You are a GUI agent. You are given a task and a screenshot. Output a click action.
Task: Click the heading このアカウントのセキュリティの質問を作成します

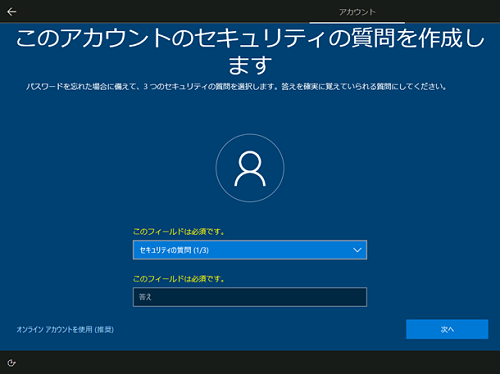coord(250,51)
